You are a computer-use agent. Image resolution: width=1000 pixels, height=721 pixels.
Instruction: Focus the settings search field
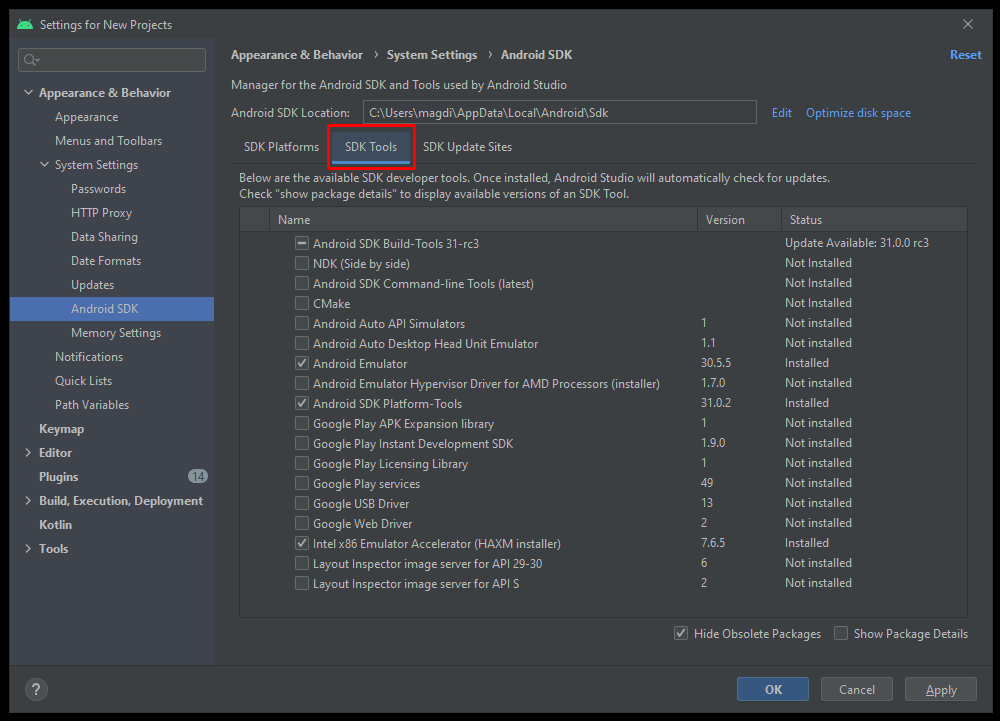tap(112, 60)
